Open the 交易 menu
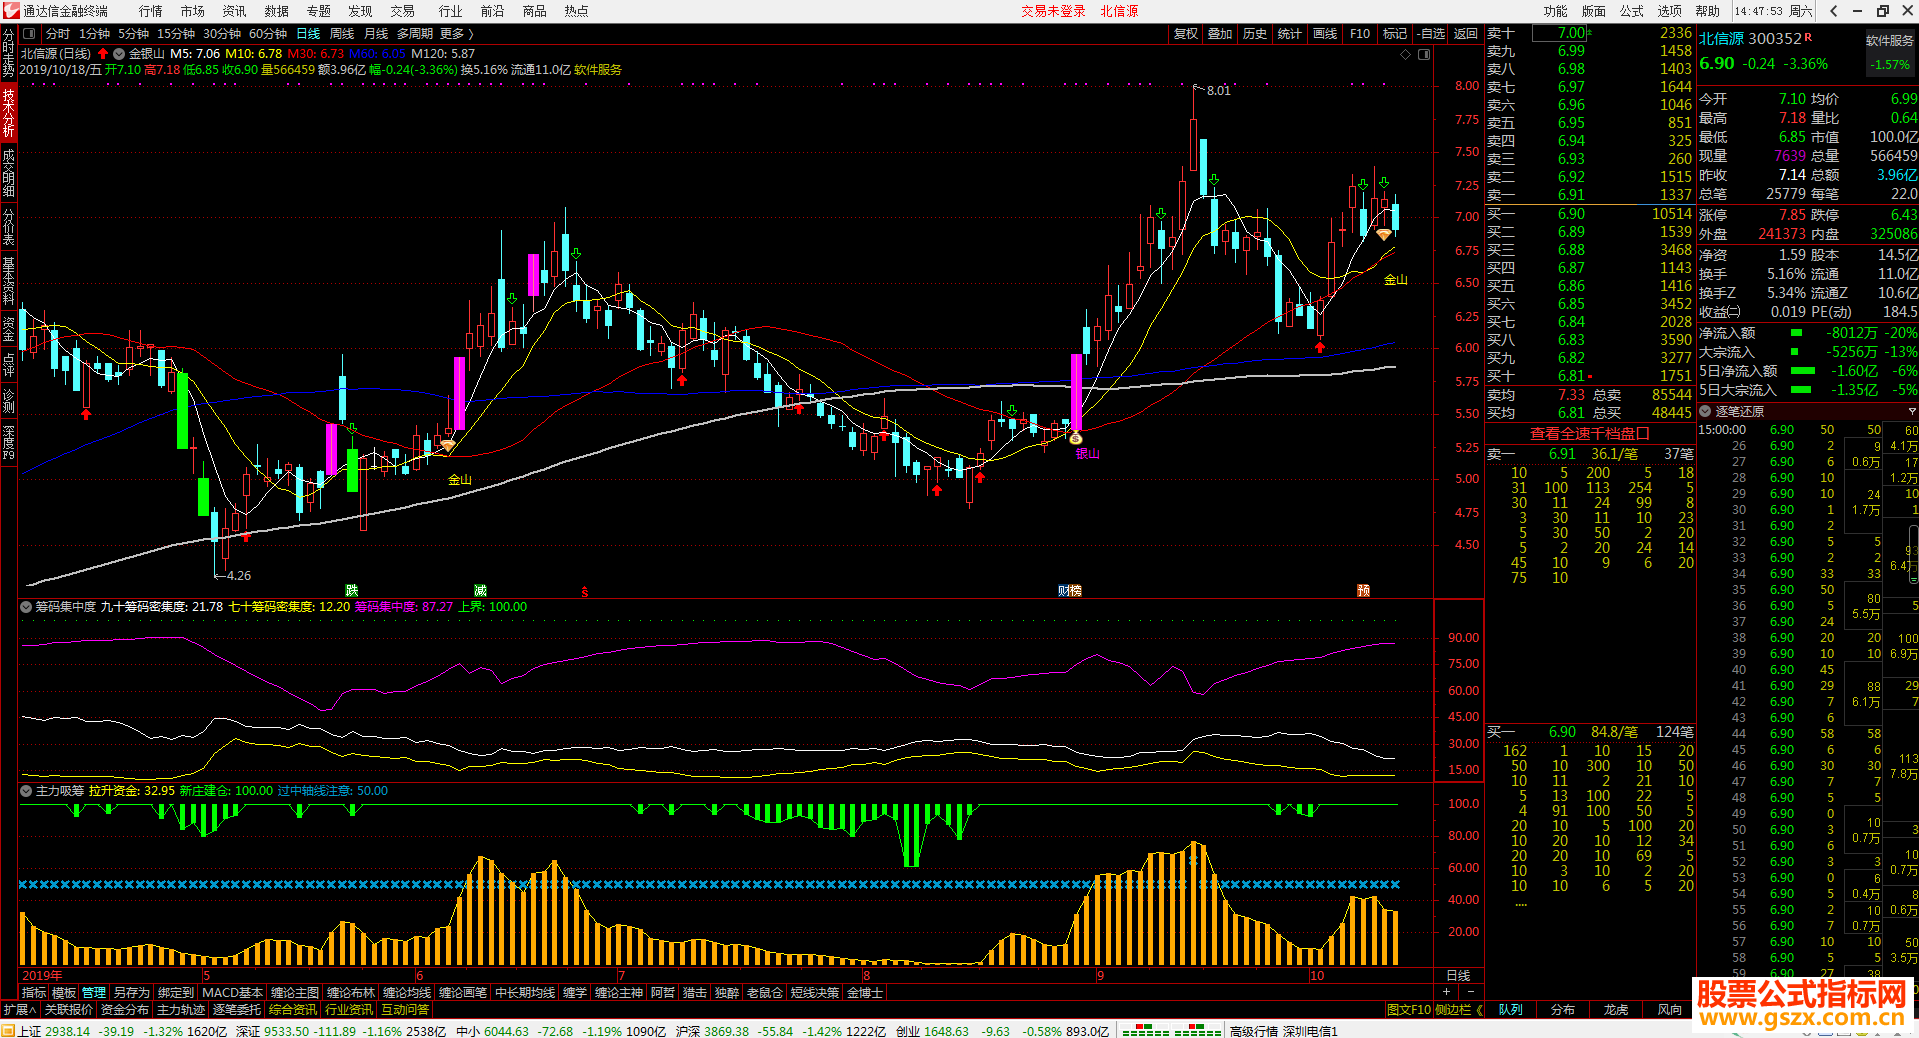Image resolution: width=1919 pixels, height=1038 pixels. click(403, 11)
